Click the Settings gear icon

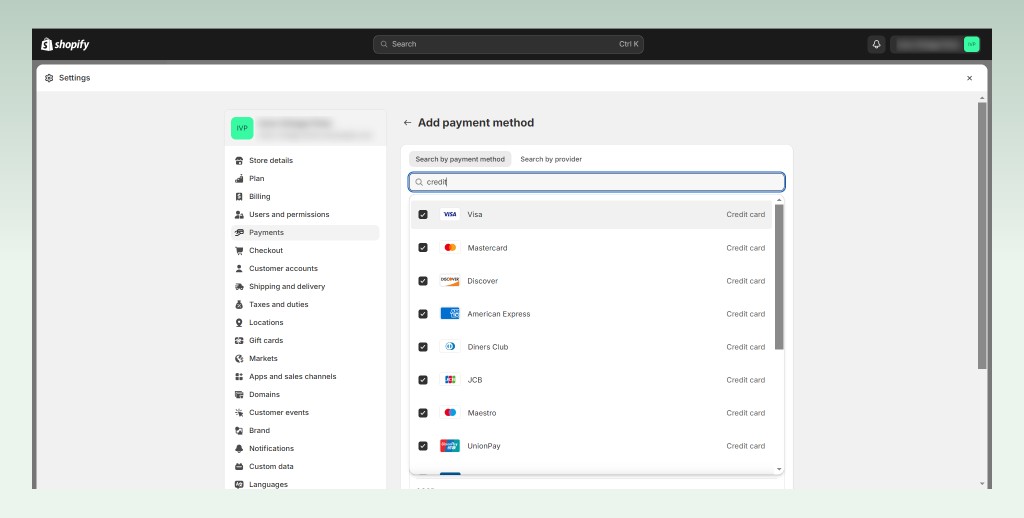tap(49, 78)
